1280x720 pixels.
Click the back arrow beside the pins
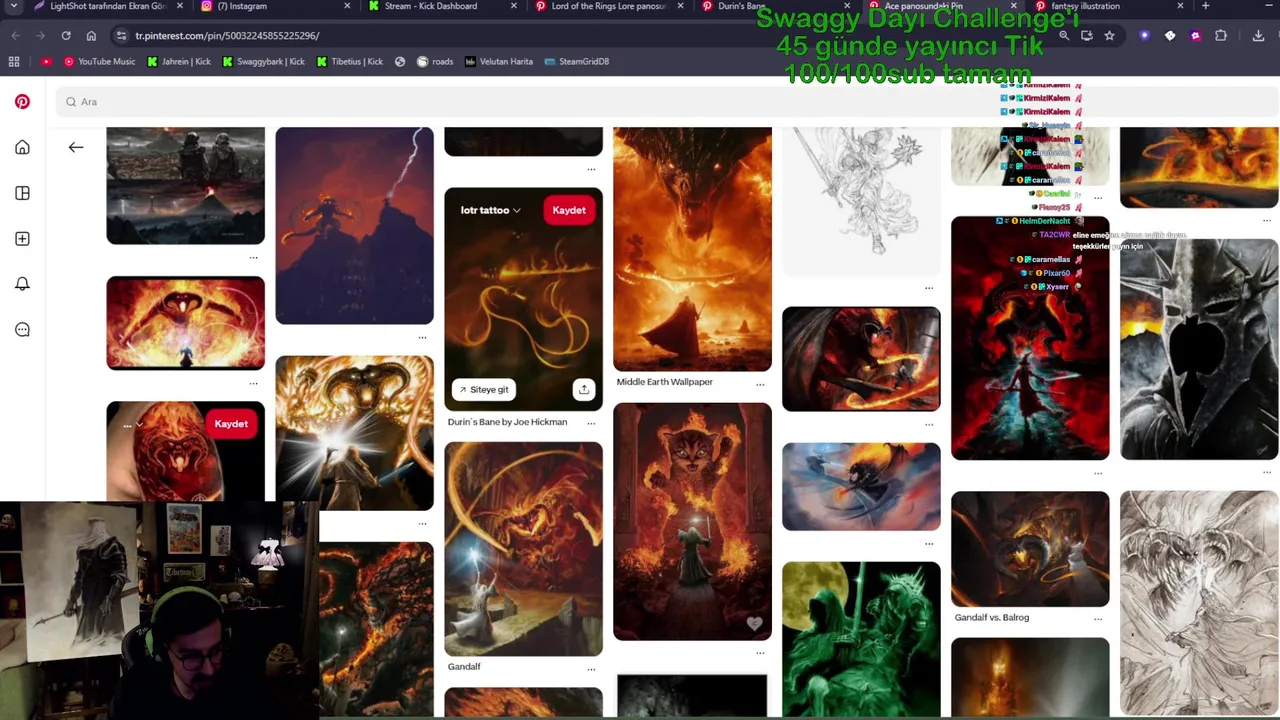[x=76, y=147]
